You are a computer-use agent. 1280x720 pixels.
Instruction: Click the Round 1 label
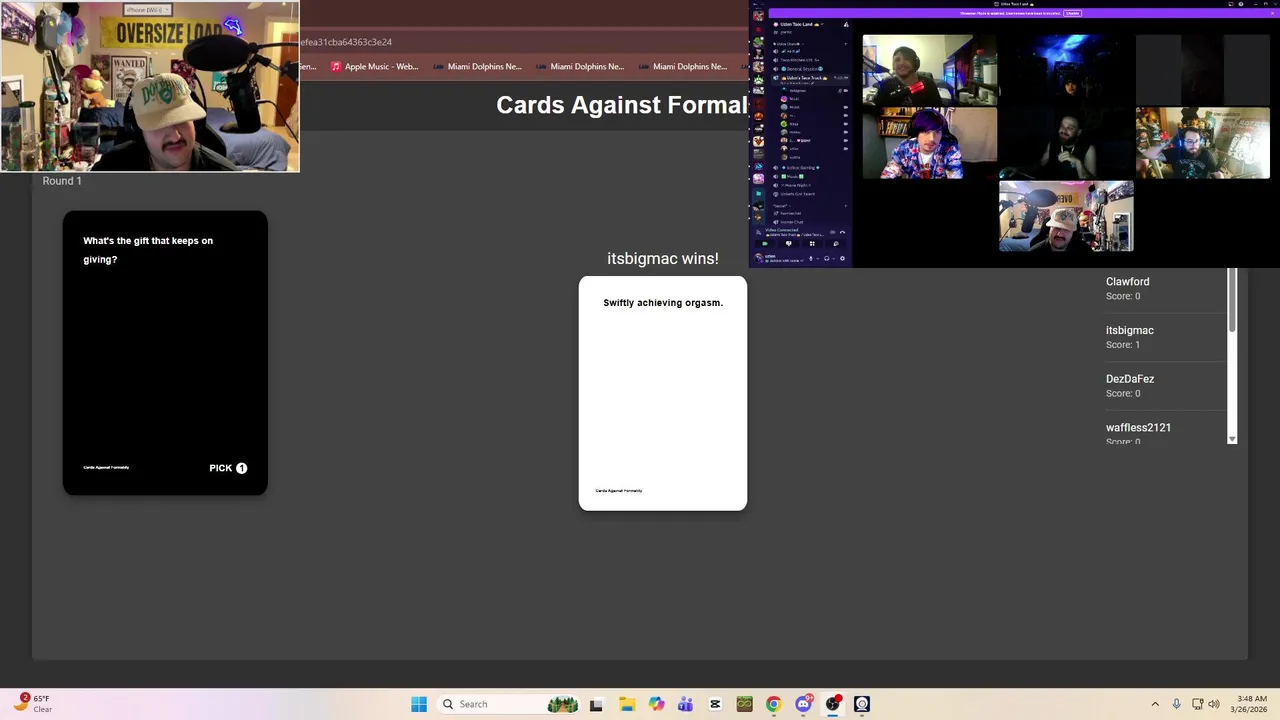[62, 181]
